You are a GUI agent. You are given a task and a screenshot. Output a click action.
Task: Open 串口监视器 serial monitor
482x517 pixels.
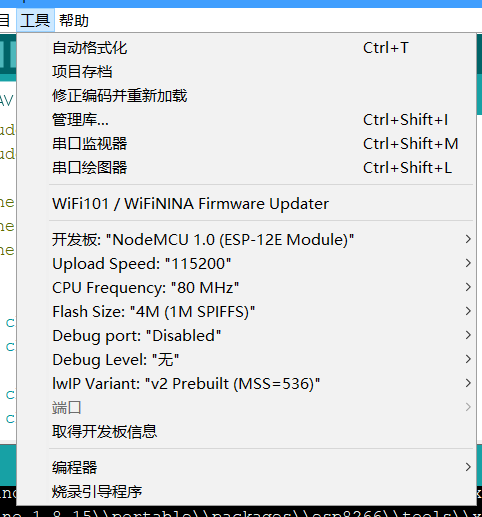click(x=246, y=144)
